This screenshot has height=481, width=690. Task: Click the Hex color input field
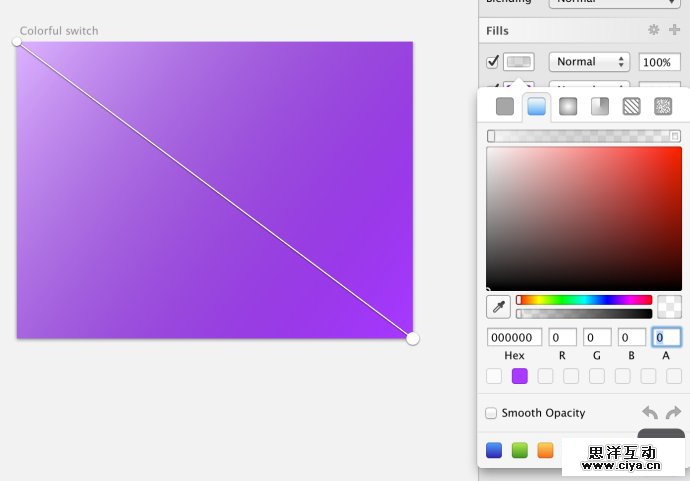514,337
